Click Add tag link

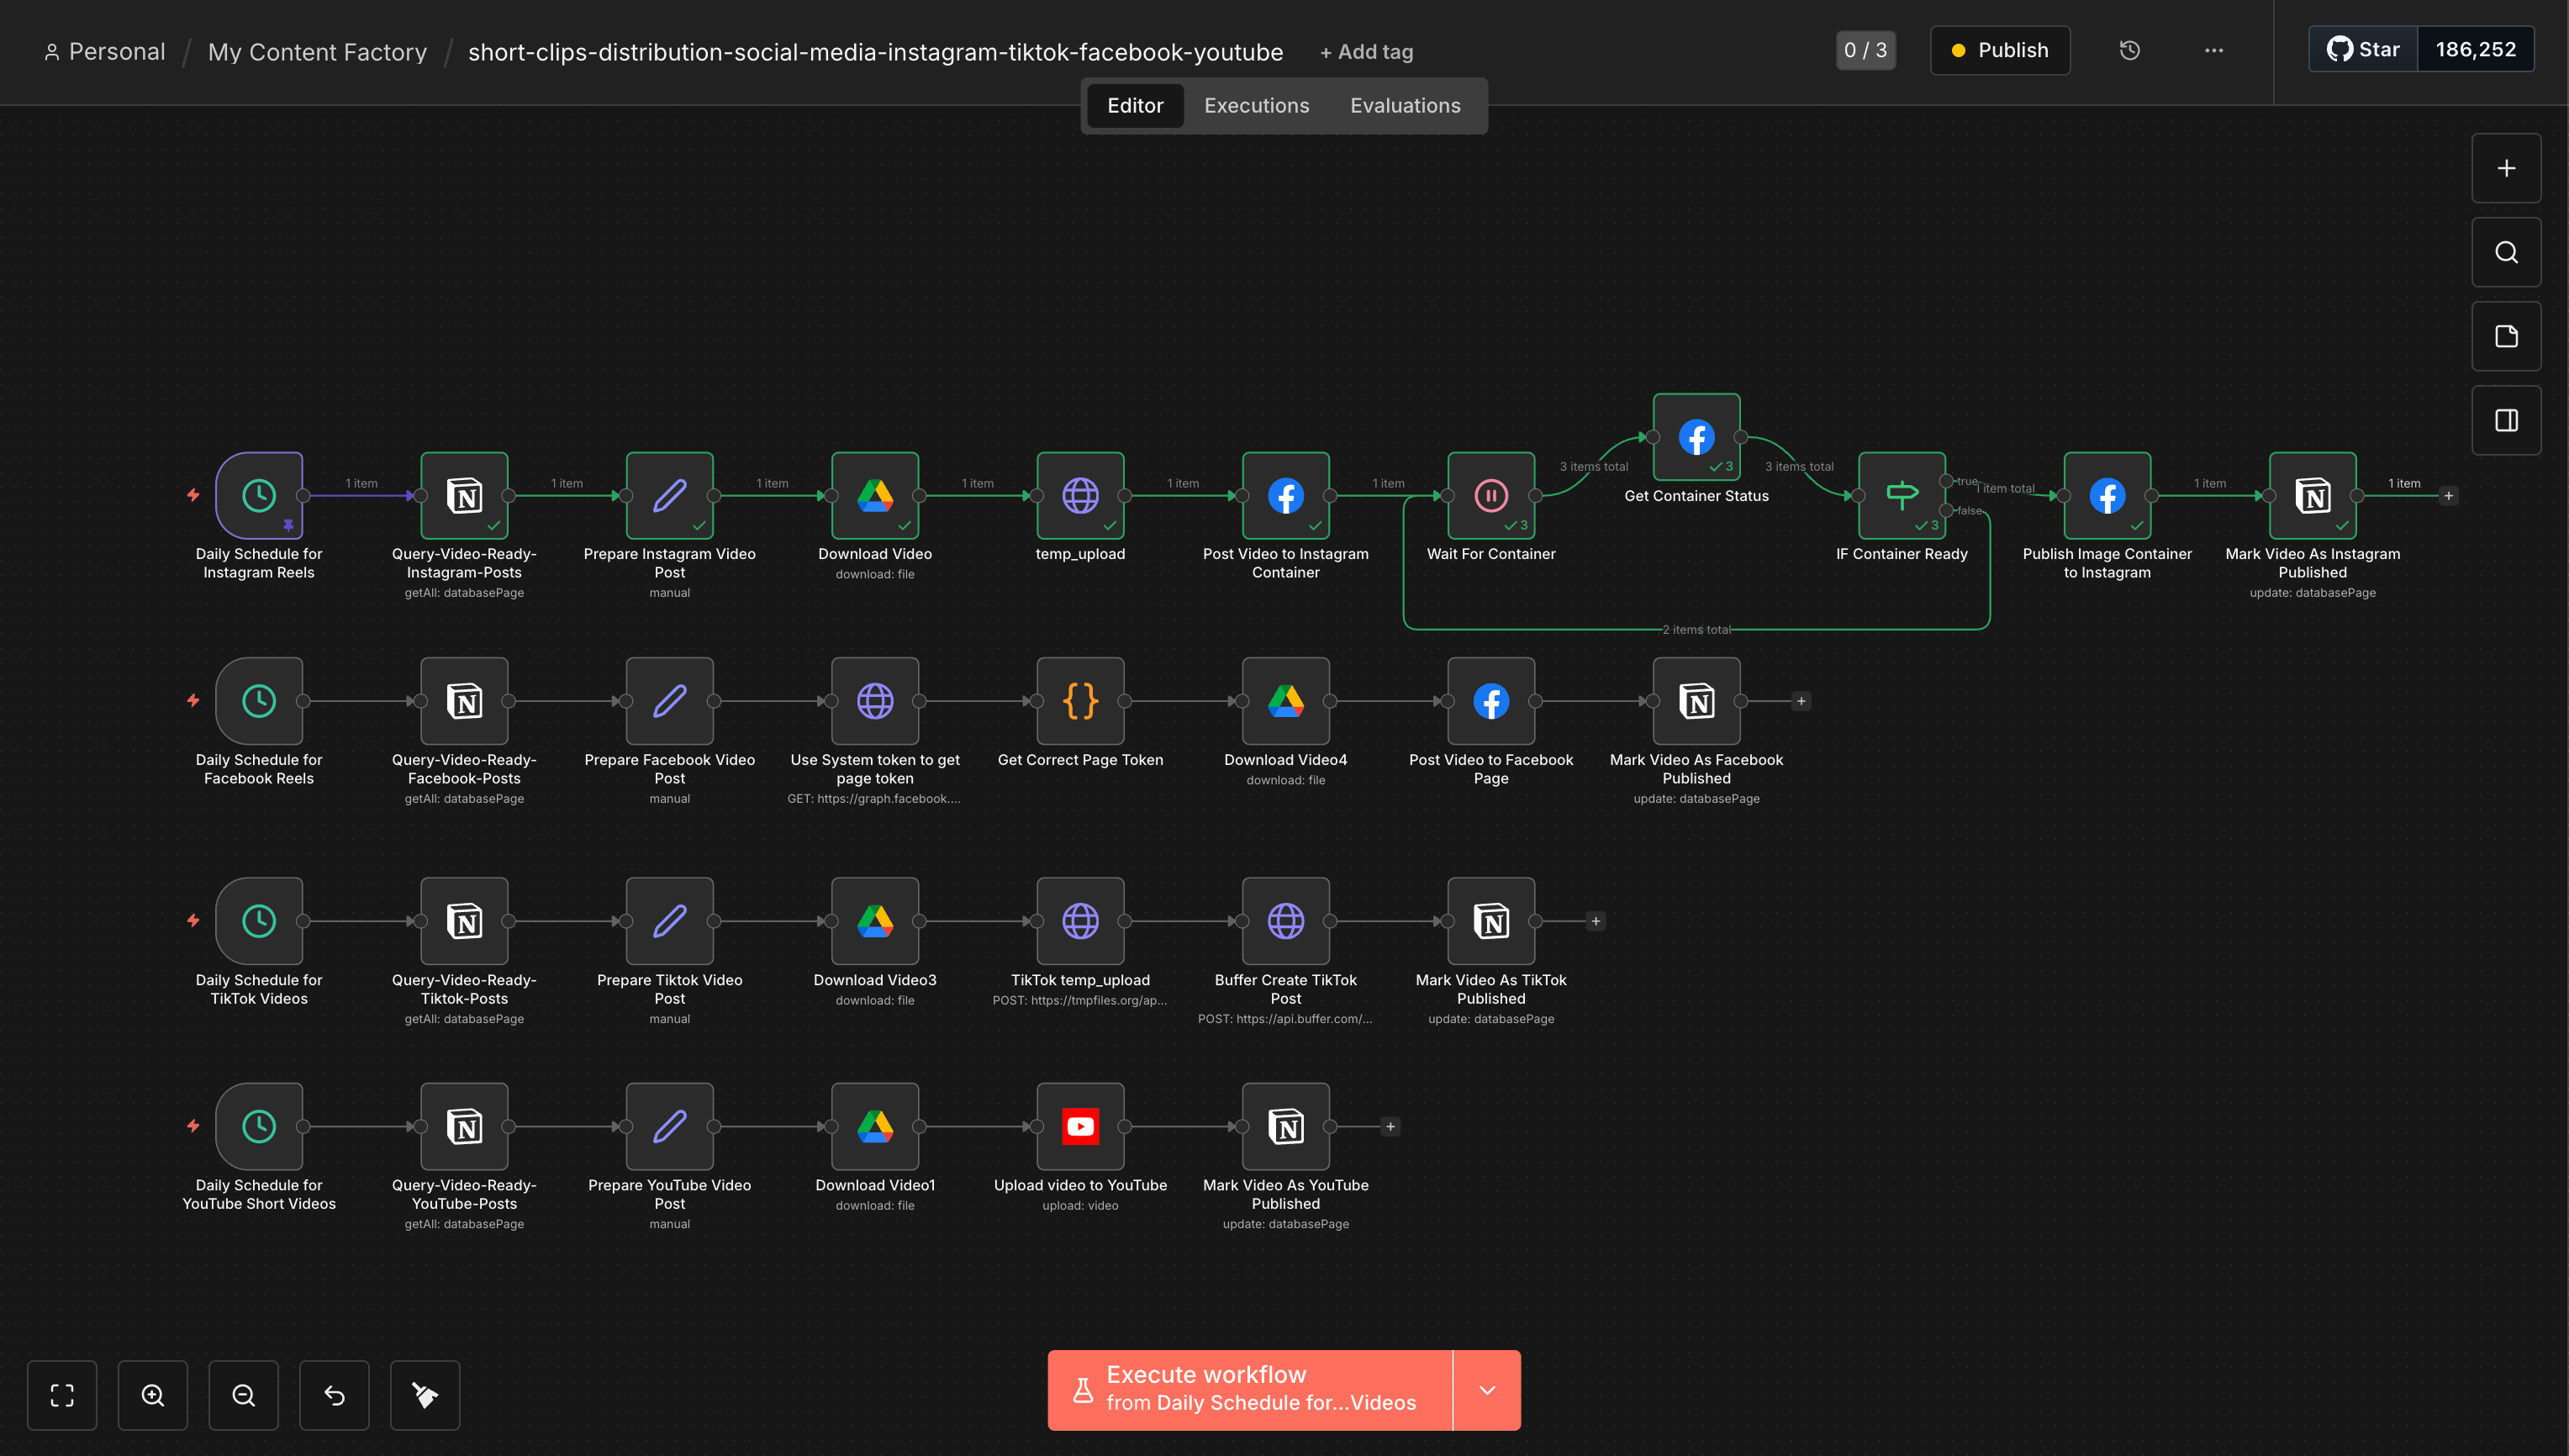point(1367,52)
